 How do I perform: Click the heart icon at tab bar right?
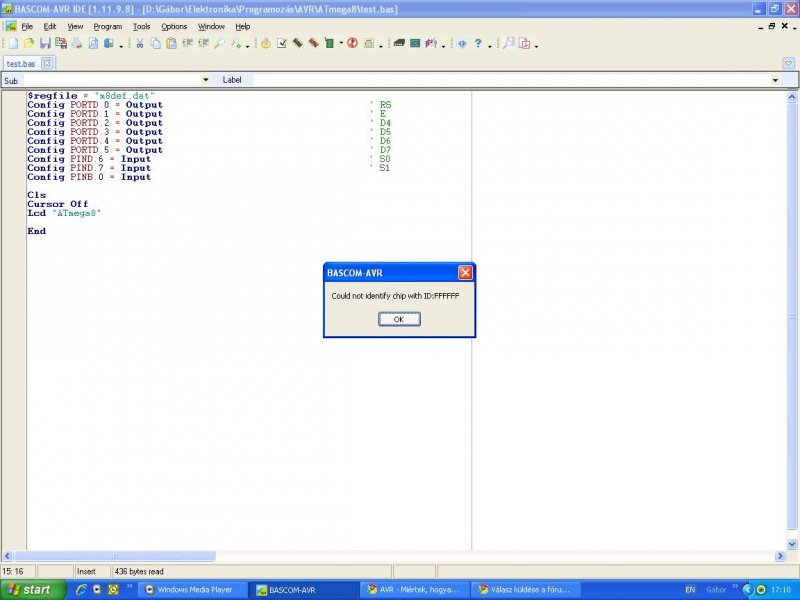pyautogui.click(x=788, y=63)
